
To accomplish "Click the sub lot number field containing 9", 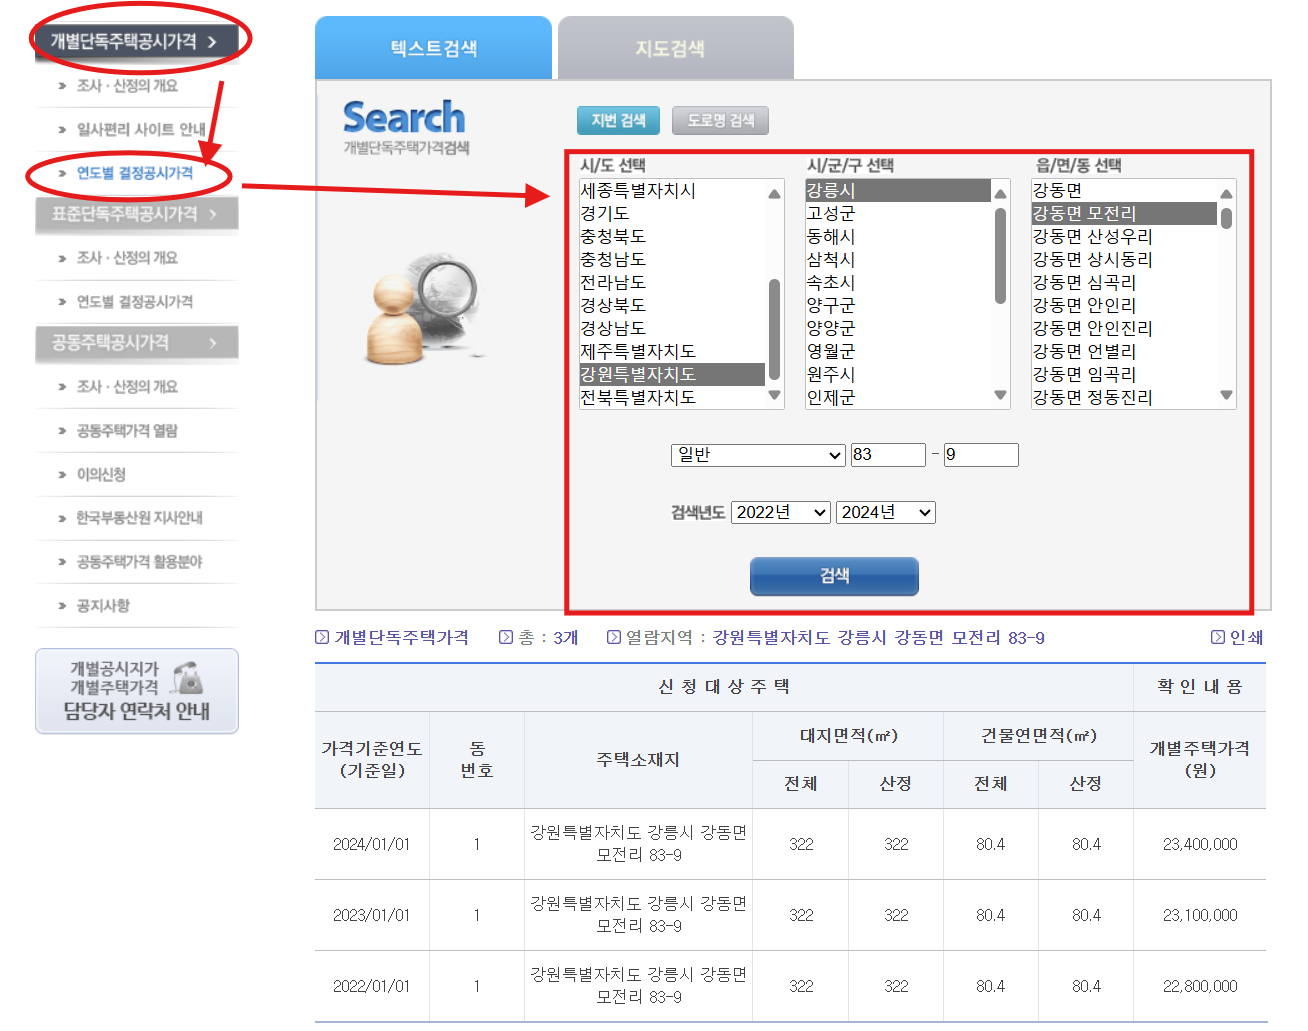I will click(x=981, y=455).
